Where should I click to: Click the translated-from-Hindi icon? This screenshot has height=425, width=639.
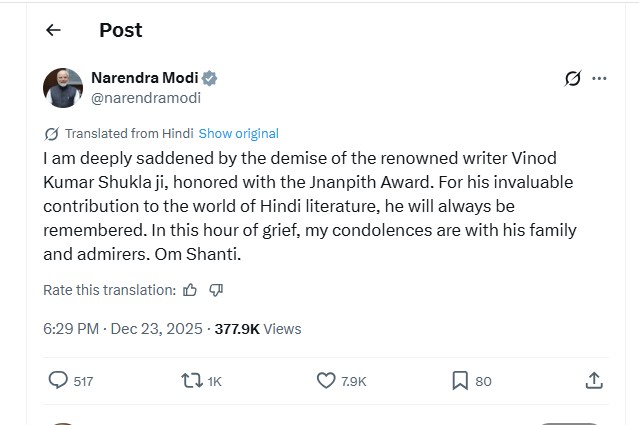tap(52, 133)
